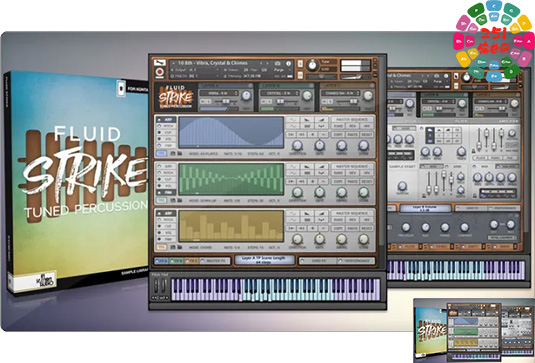The image size is (535, 363).
Task: Click MASTER SEQUENCE in blue sequencer
Action: 352,119
